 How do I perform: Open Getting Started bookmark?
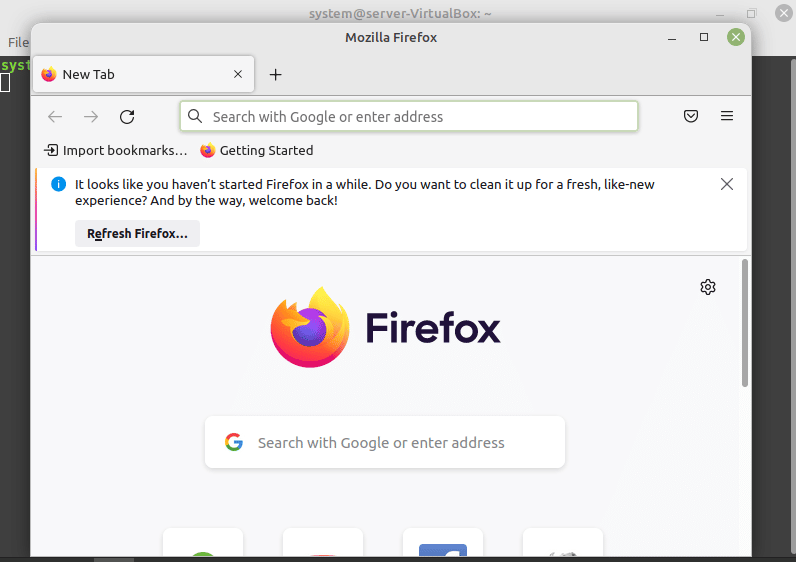(x=256, y=150)
